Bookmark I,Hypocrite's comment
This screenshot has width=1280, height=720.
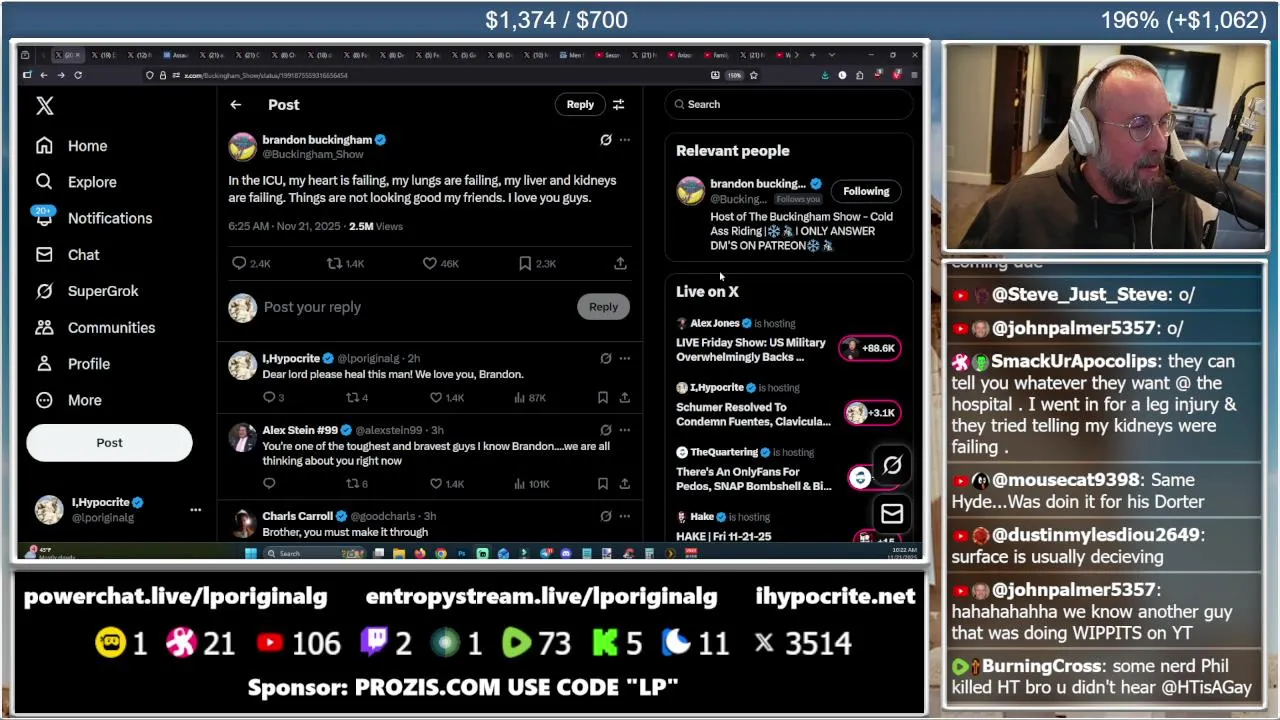pos(603,397)
